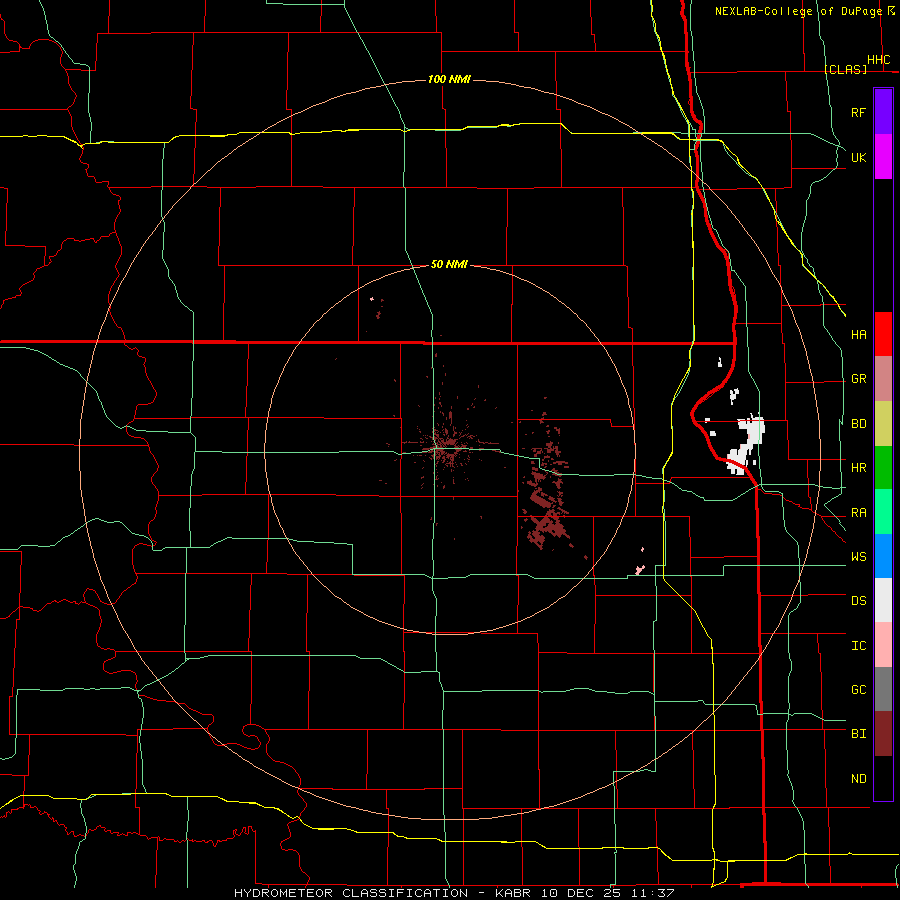The width and height of the screenshot is (900, 900).
Task: Click the 11:37 timestamp in footer
Action: tap(651, 893)
